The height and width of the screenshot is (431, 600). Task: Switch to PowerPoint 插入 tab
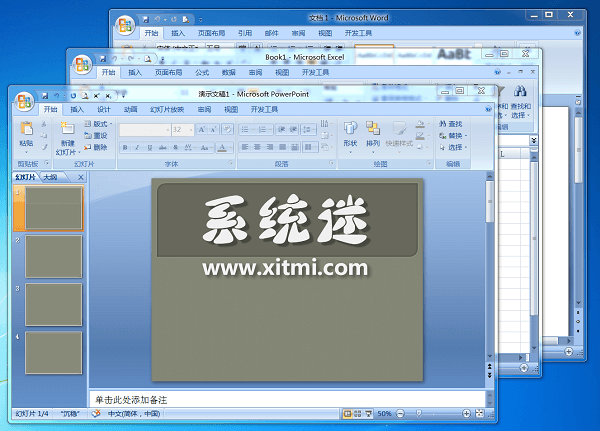[77, 109]
